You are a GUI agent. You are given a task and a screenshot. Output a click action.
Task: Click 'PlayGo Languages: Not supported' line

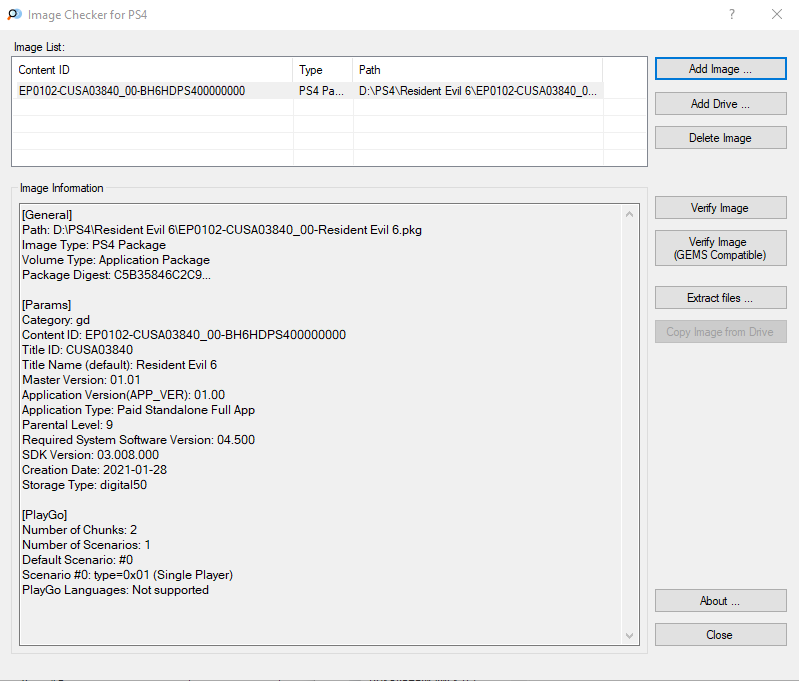pos(115,590)
